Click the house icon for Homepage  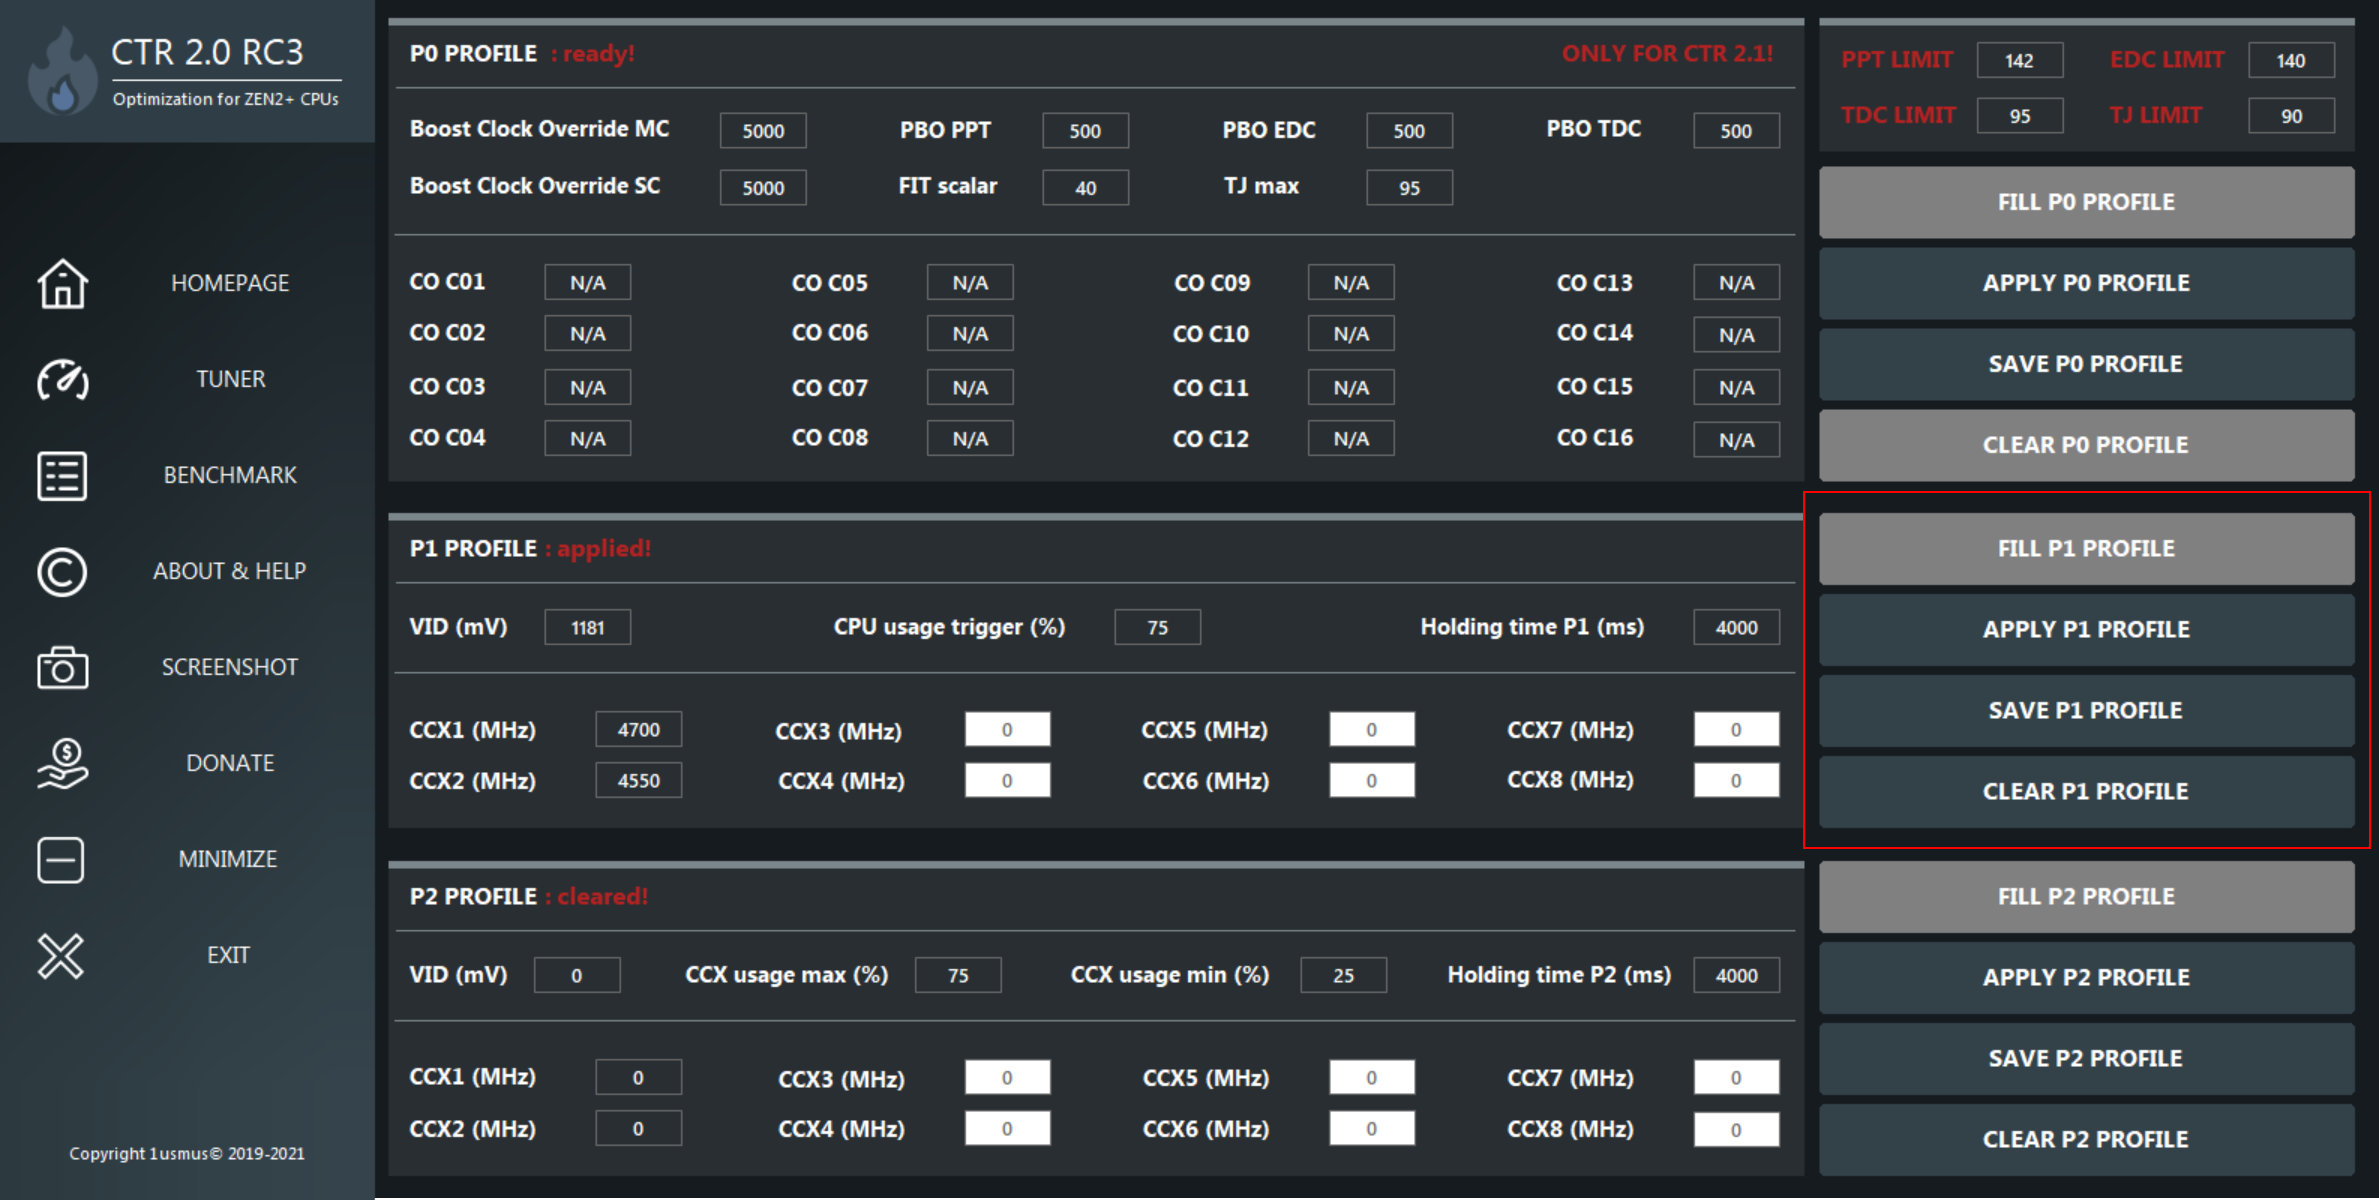coord(62,284)
